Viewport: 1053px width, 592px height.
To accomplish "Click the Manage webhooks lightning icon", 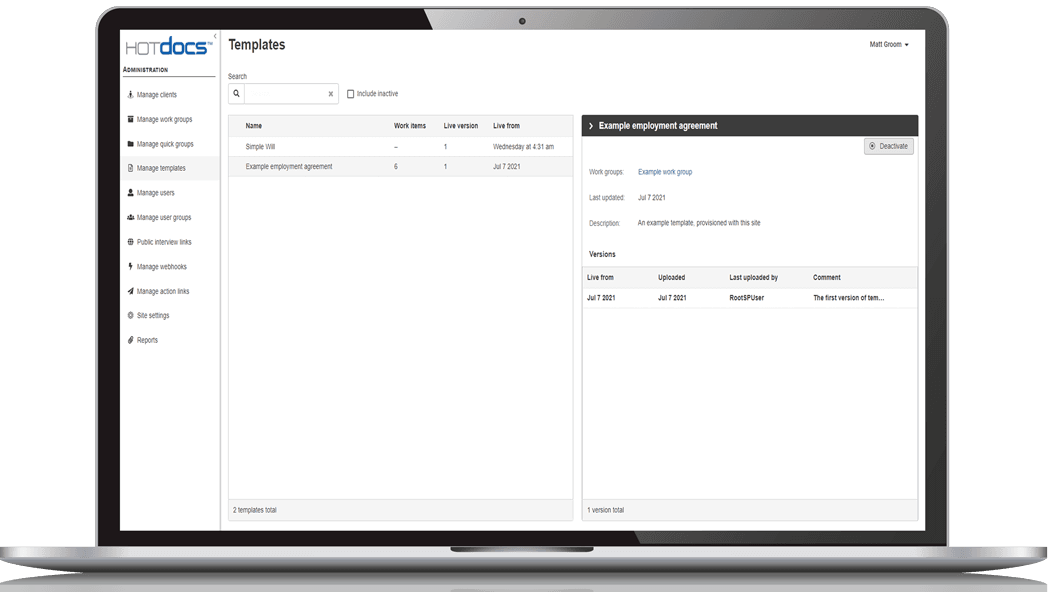I will (130, 267).
